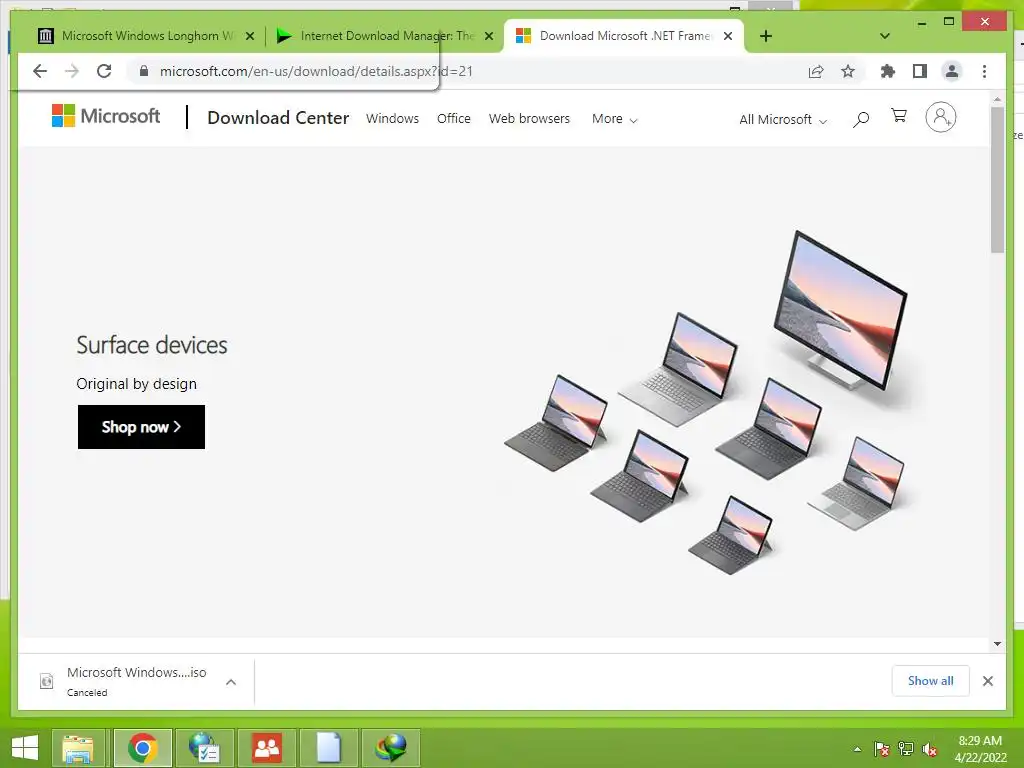Click the page vertical scrollbar thumb
The image size is (1024, 768).
pos(997,180)
